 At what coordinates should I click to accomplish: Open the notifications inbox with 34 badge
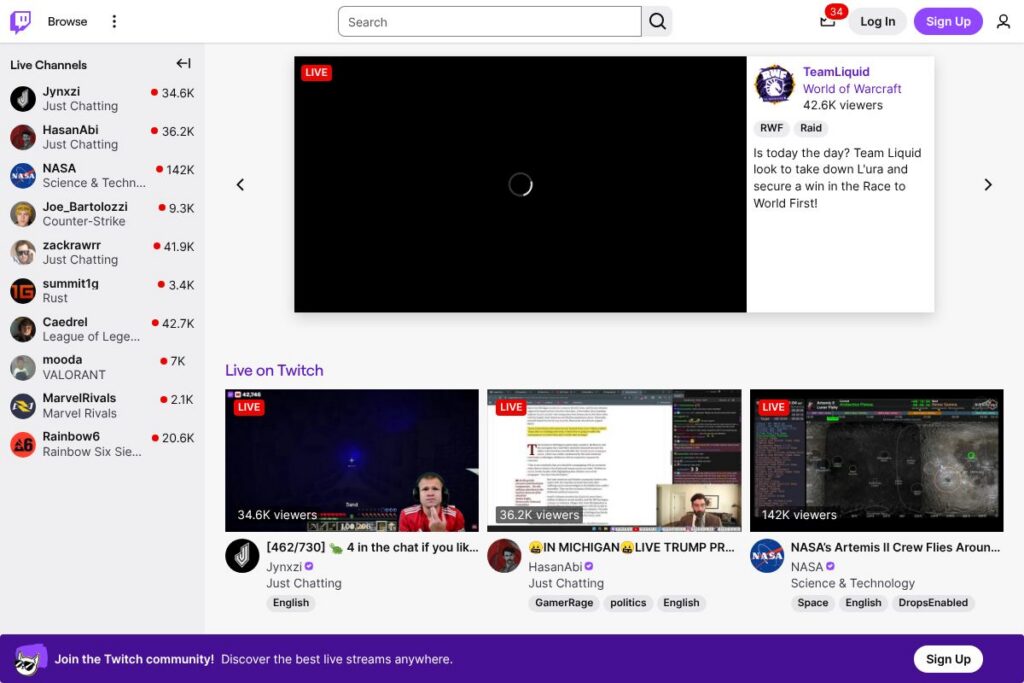[828, 22]
